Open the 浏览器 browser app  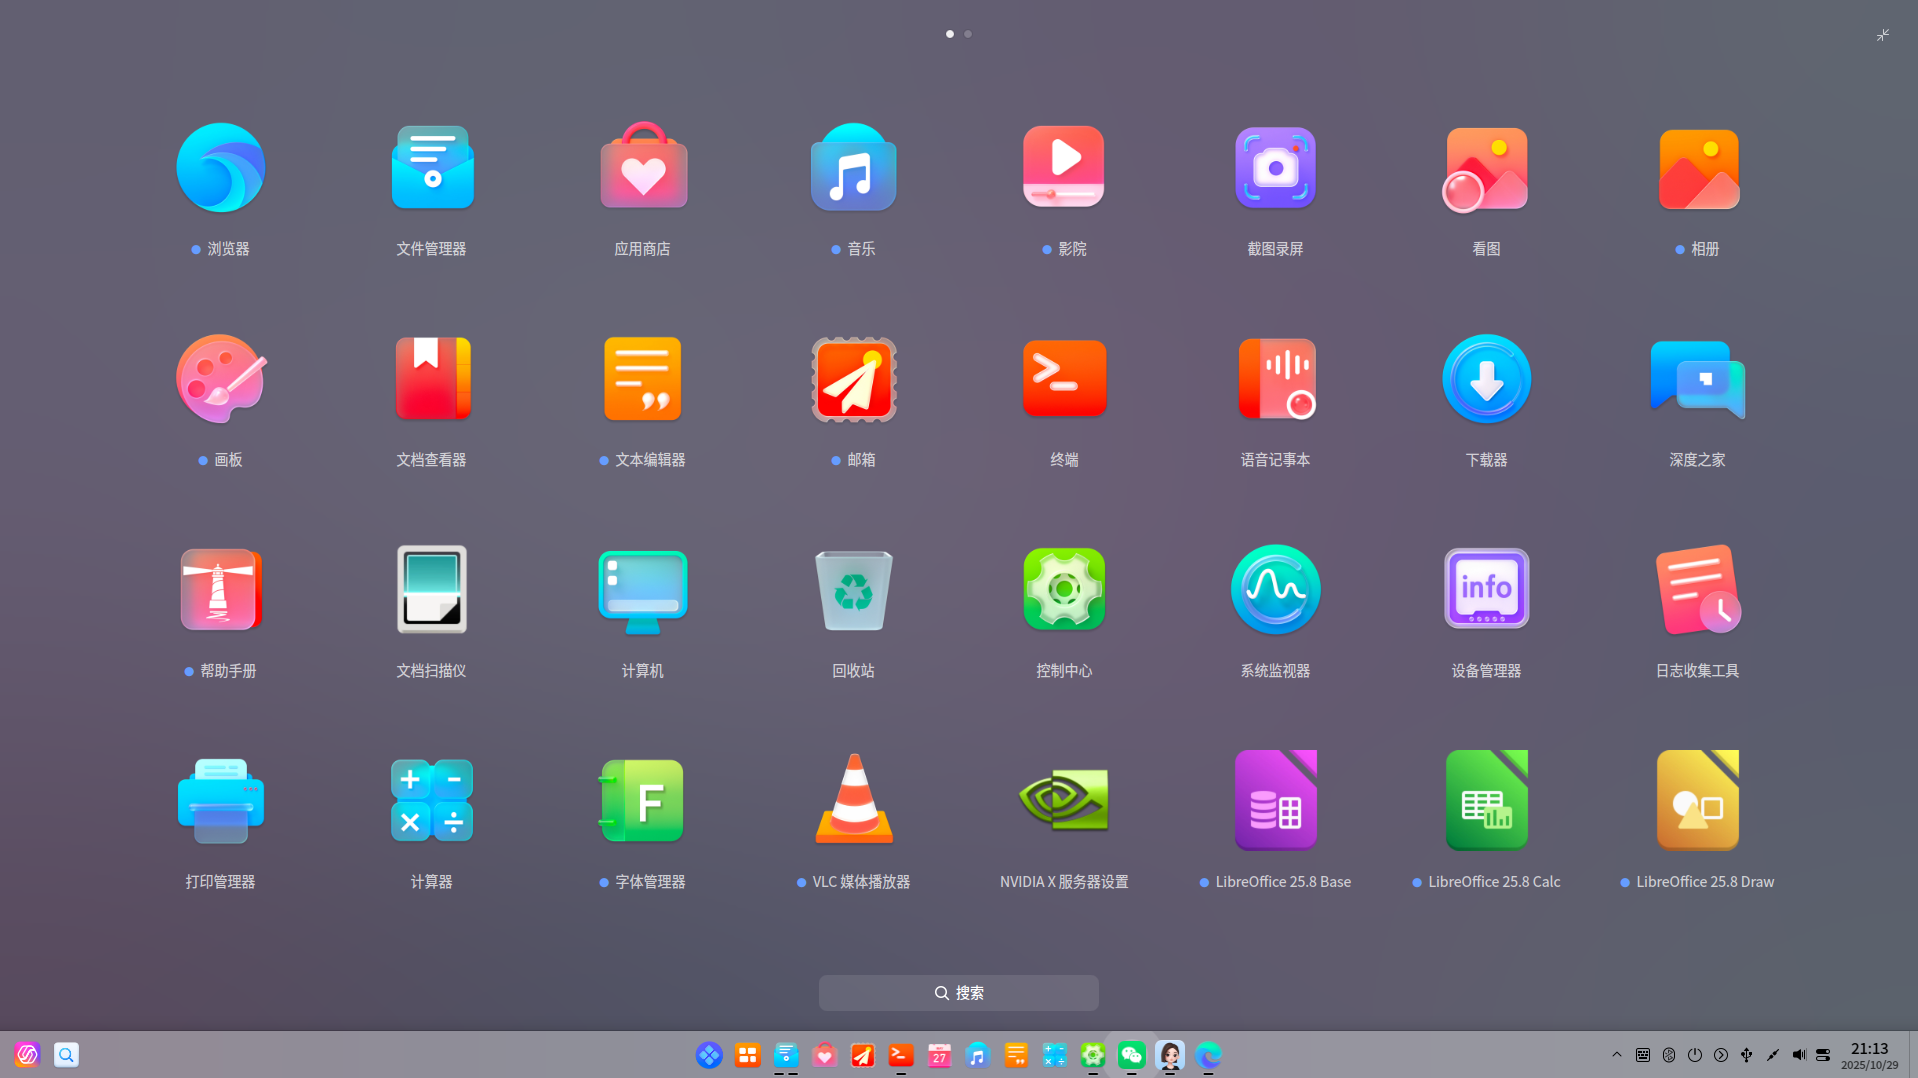pos(220,168)
